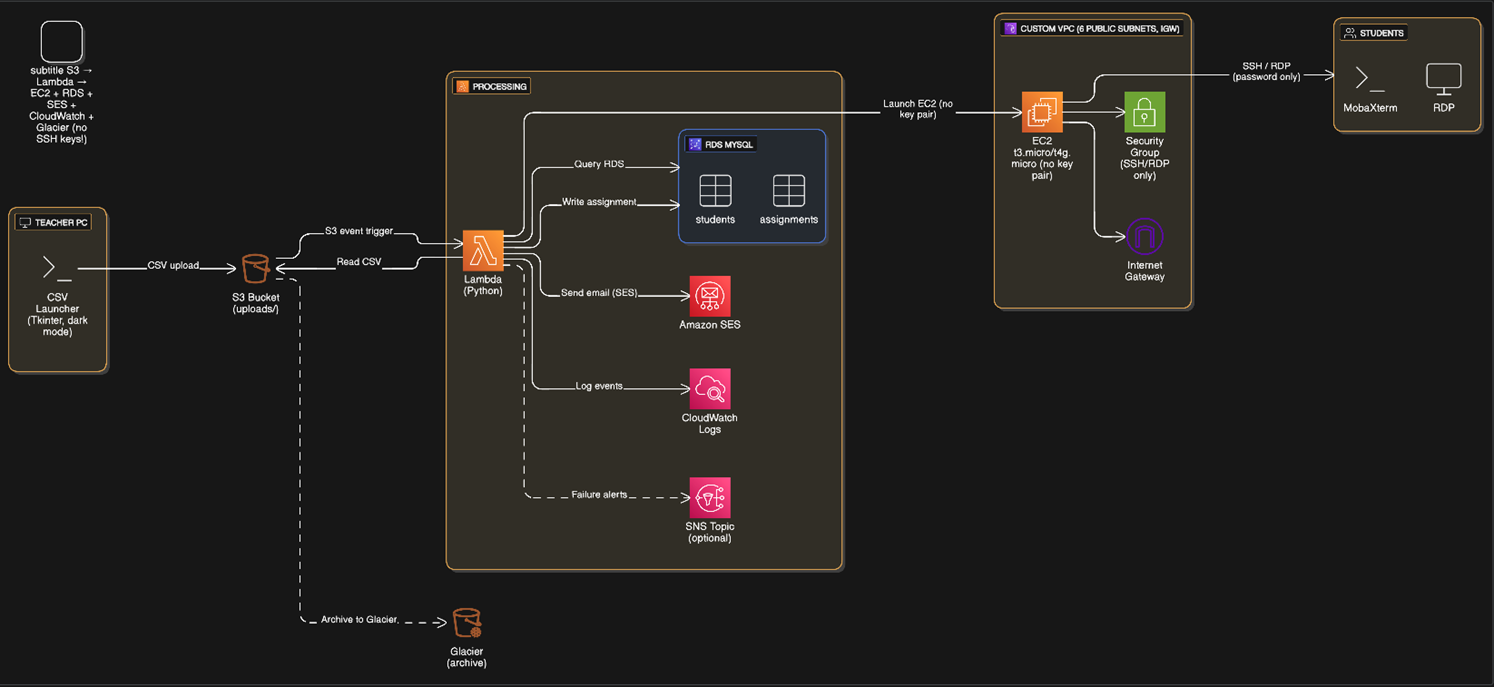Click the "Log events" edge label
This screenshot has height=687, width=1494.
tap(599, 386)
